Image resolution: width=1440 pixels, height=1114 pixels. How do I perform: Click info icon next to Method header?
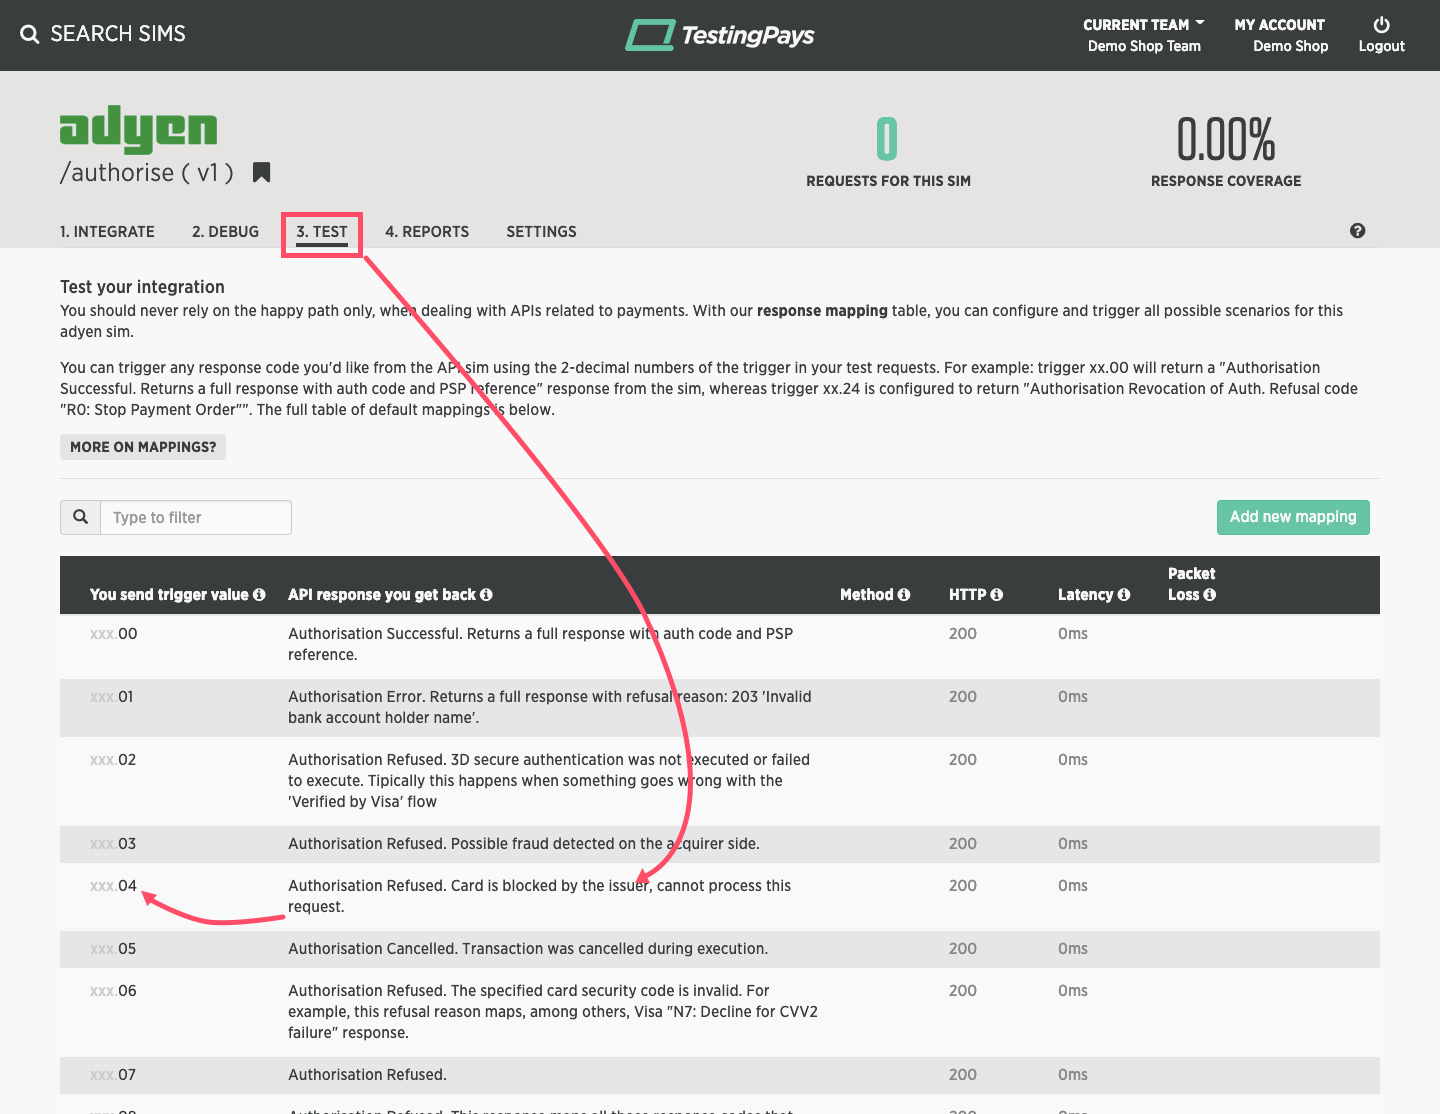pos(904,594)
